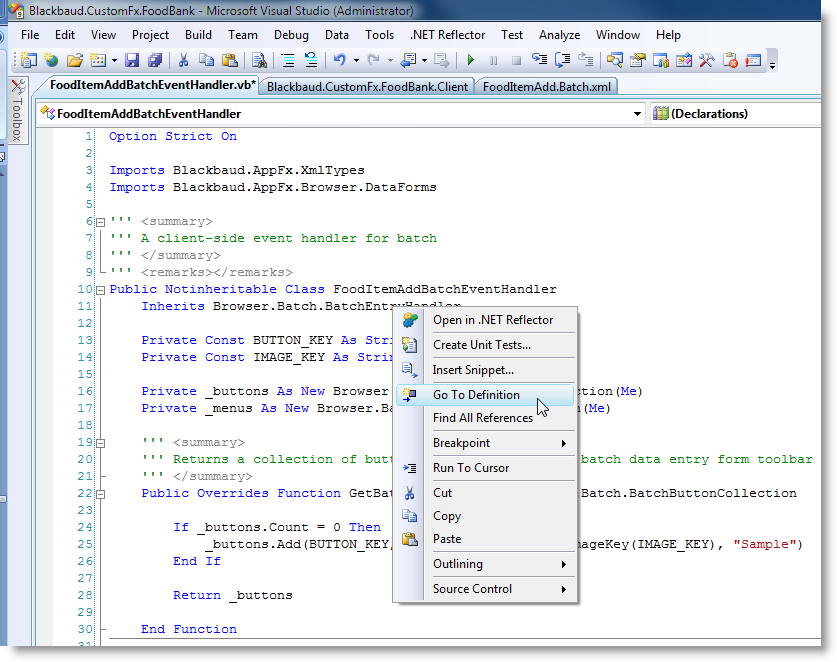Viewport: 837px width, 662px height.
Task: Collapse the summary comment at line 19
Action: [x=100, y=443]
